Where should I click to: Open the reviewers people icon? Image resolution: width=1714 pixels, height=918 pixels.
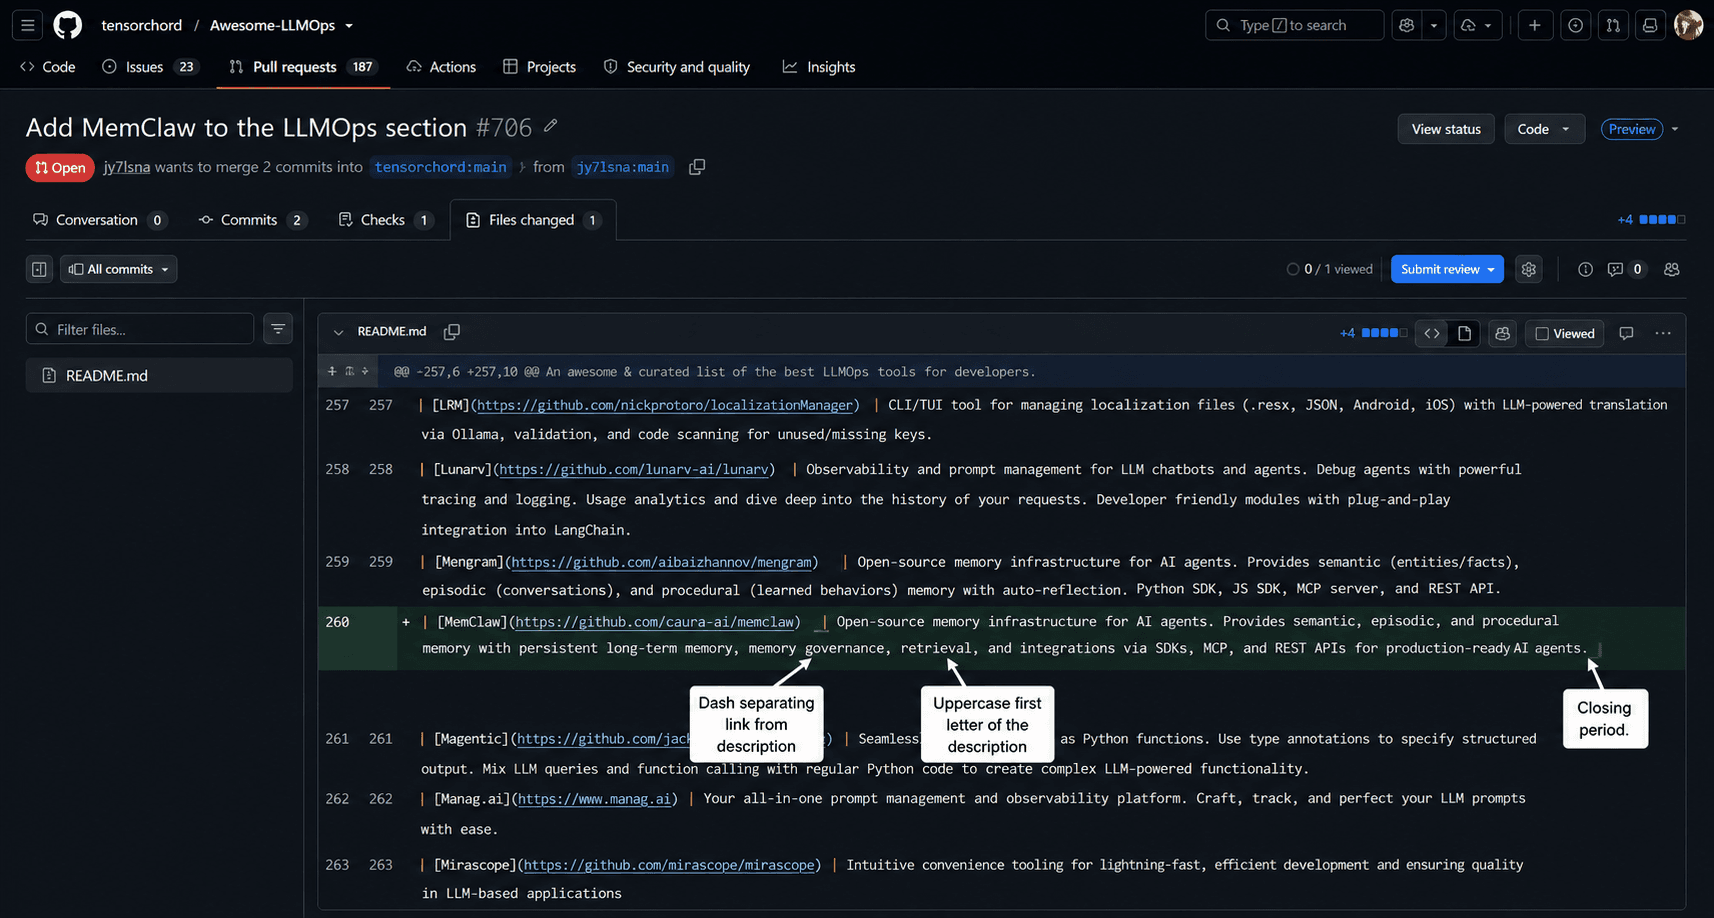coord(1671,269)
